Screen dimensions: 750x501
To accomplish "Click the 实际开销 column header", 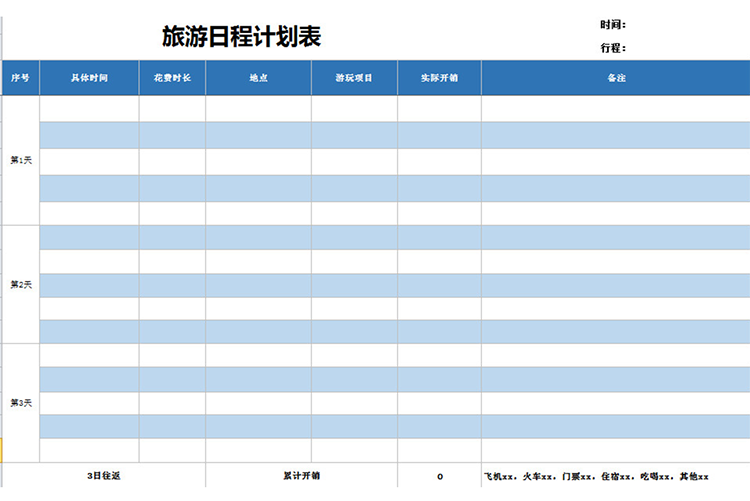I will (x=439, y=78).
